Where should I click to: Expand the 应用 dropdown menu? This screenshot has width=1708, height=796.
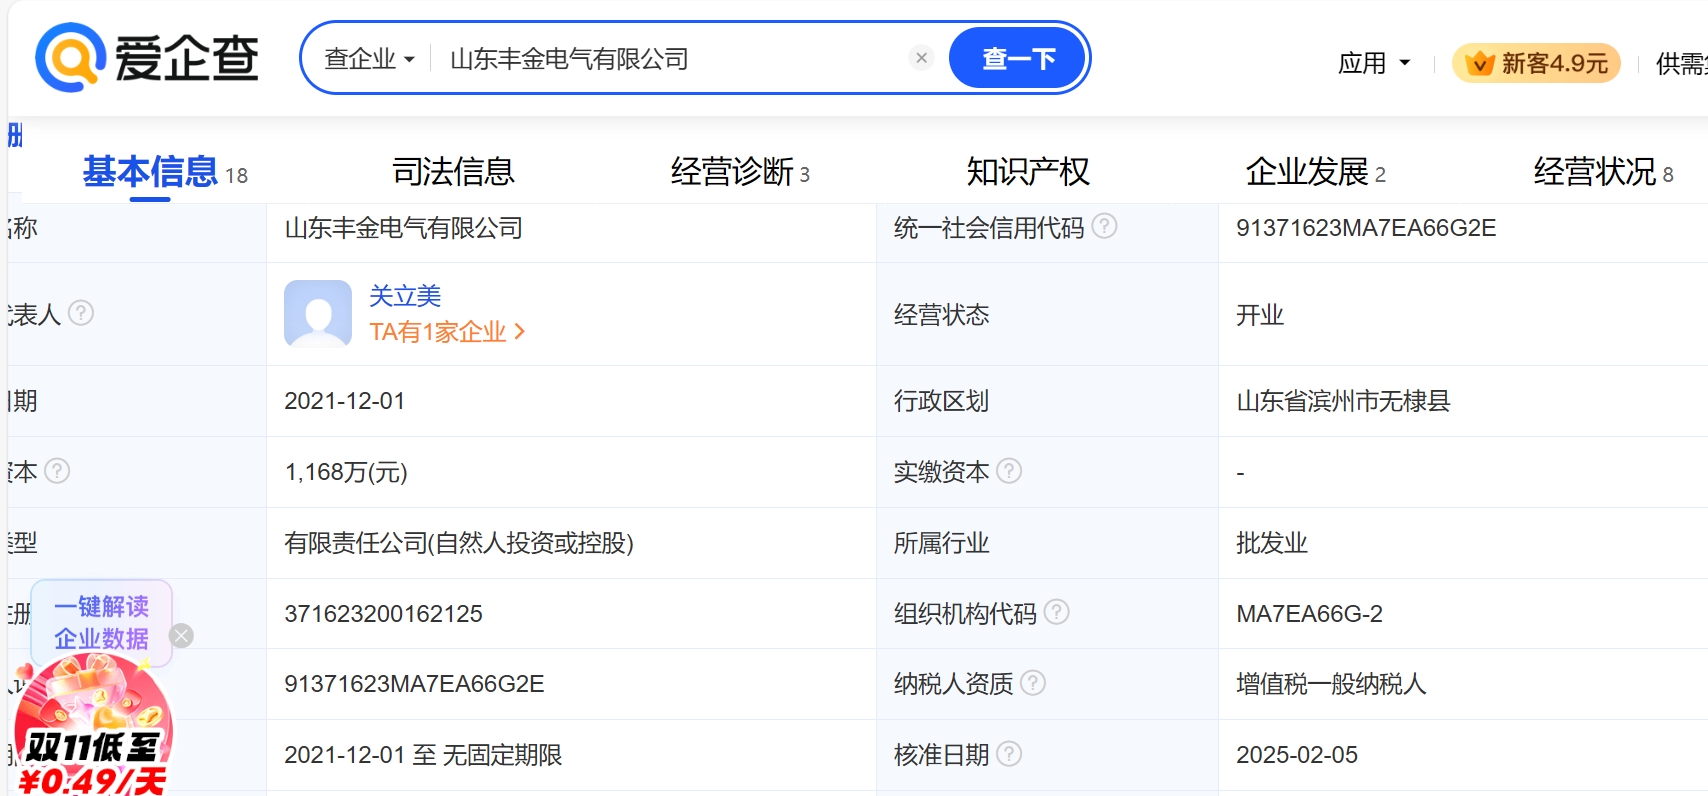1374,63
